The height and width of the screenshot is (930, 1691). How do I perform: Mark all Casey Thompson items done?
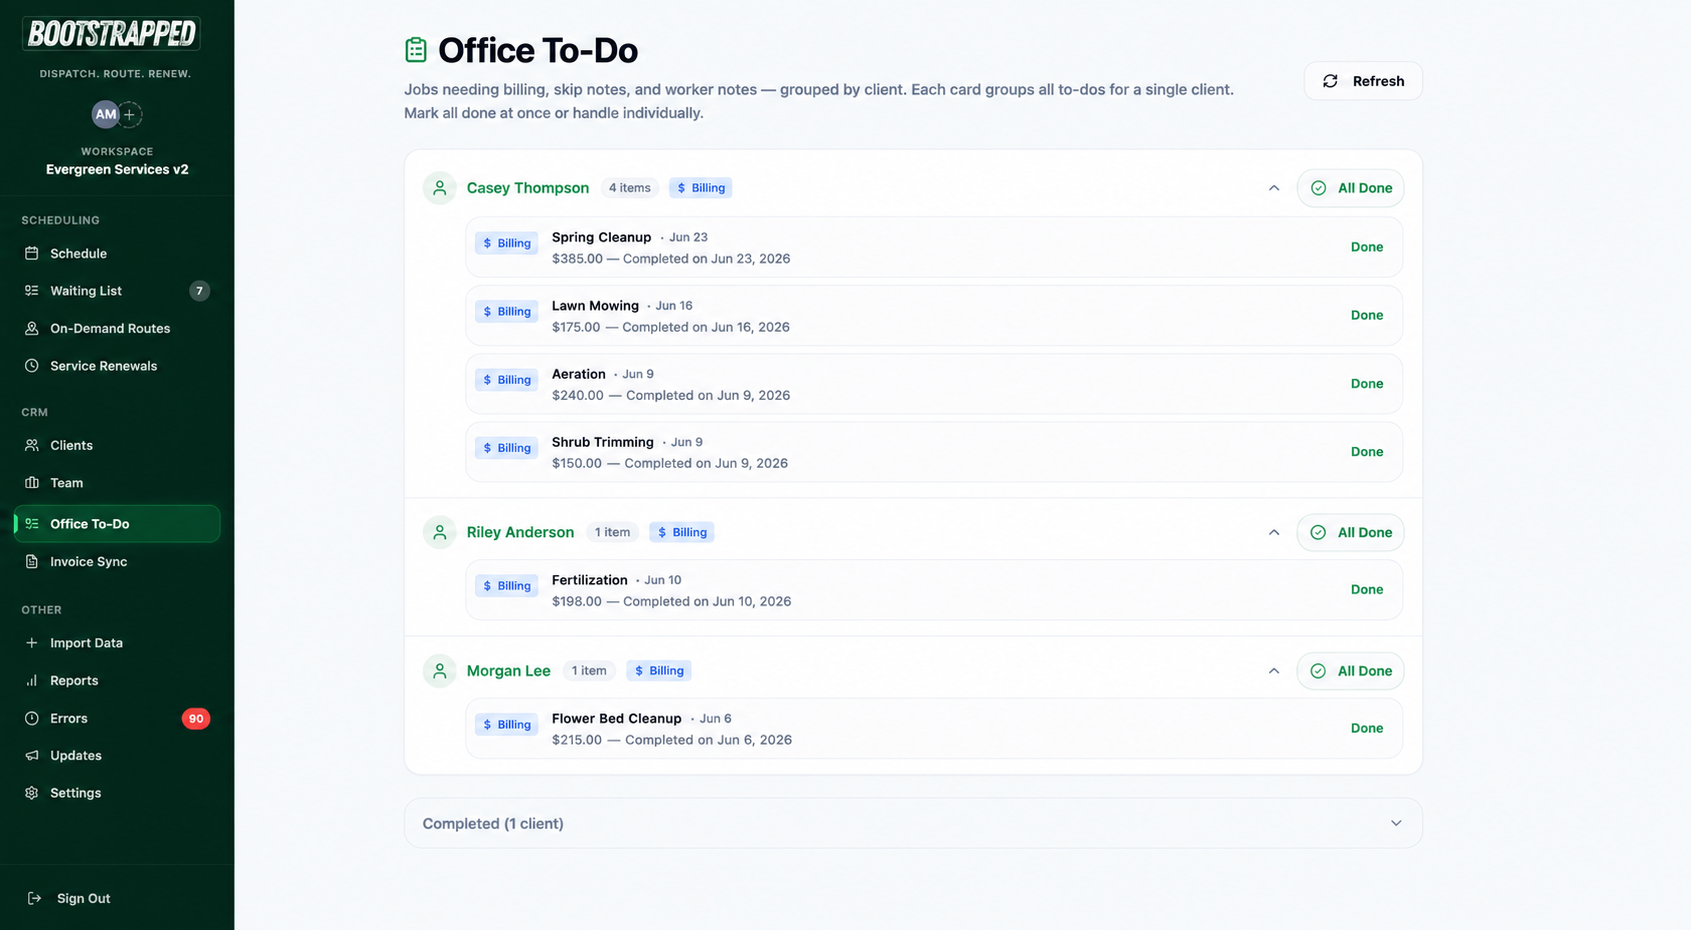click(1350, 188)
